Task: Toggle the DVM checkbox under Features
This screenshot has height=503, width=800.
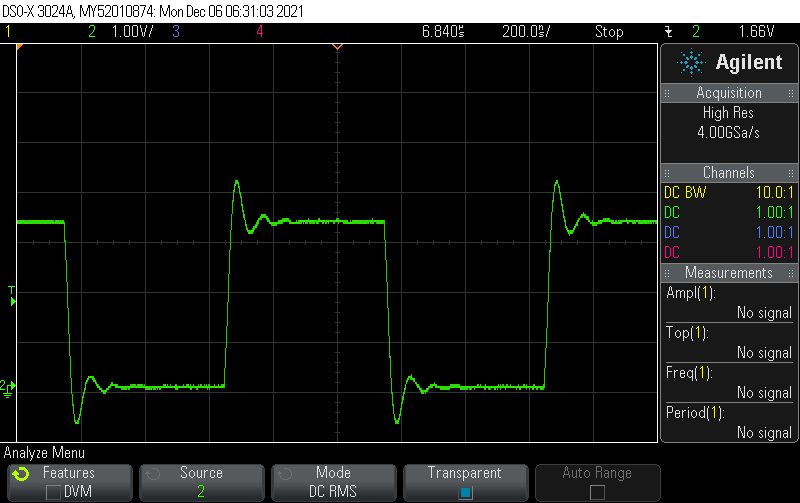Action: 53,492
